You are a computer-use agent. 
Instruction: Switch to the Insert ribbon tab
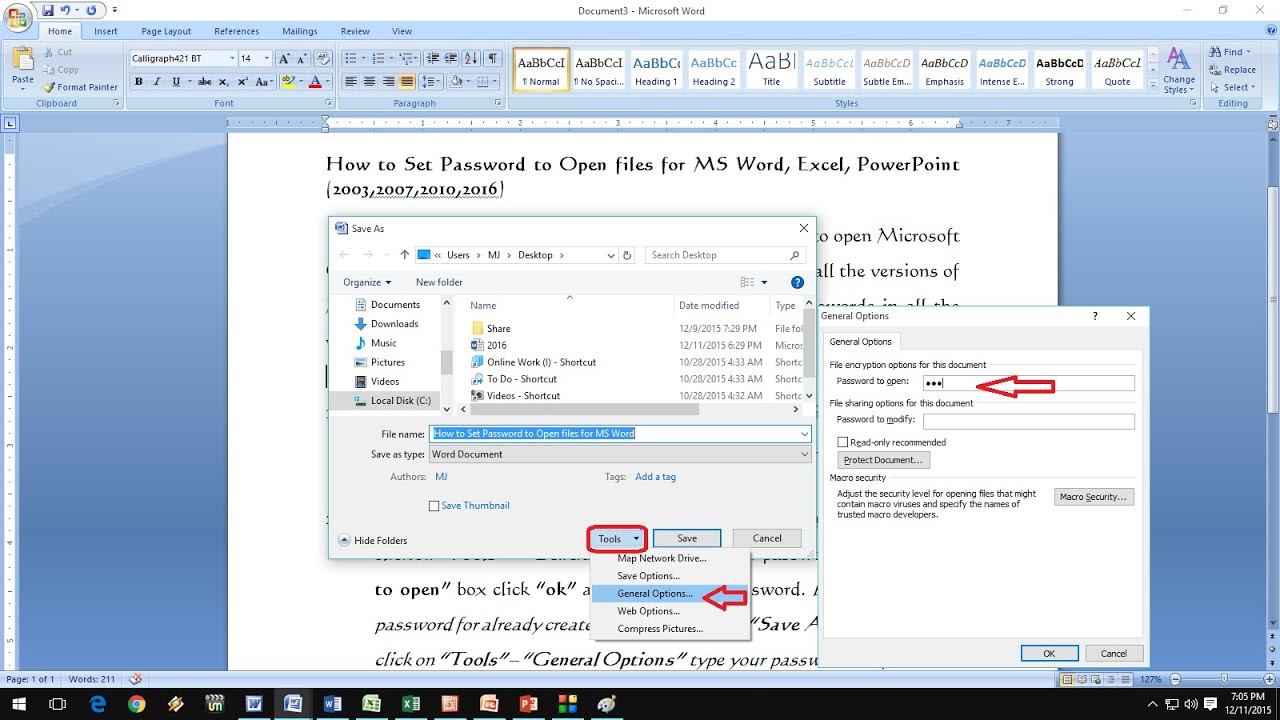(106, 31)
